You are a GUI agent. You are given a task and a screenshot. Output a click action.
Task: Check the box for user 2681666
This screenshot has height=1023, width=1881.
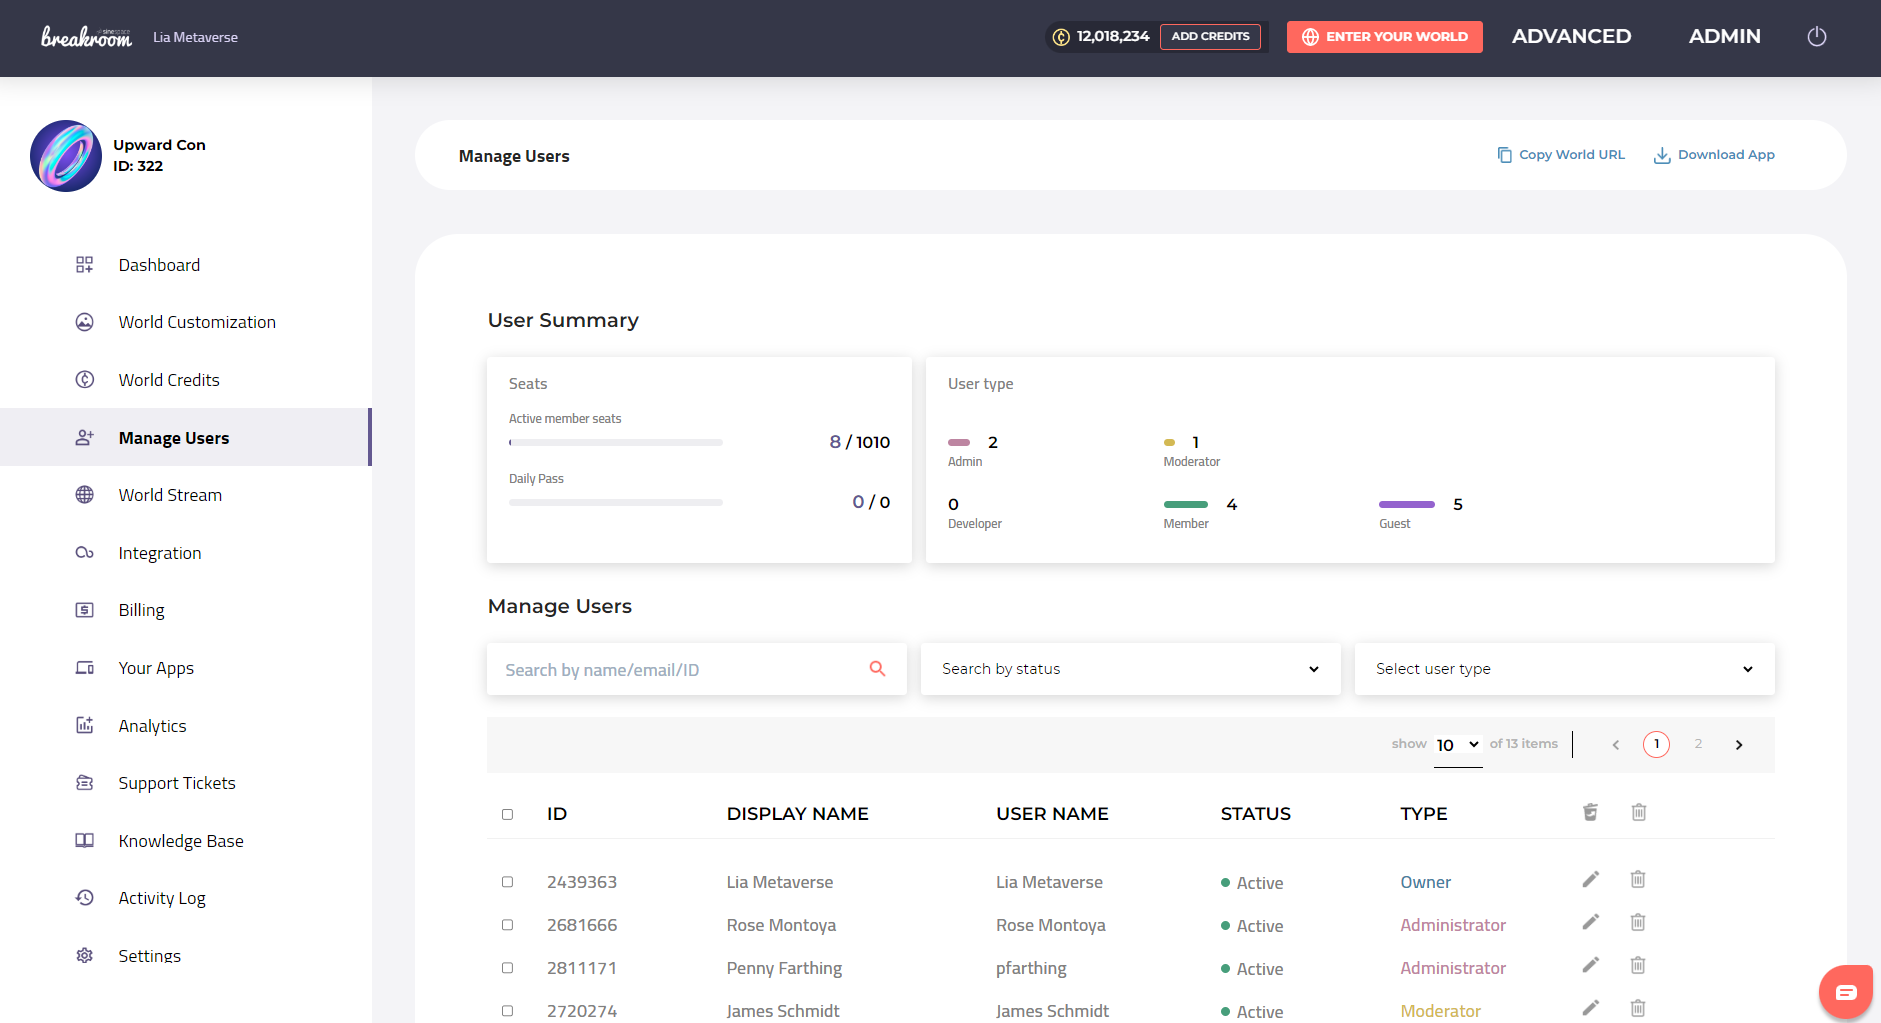pos(508,925)
